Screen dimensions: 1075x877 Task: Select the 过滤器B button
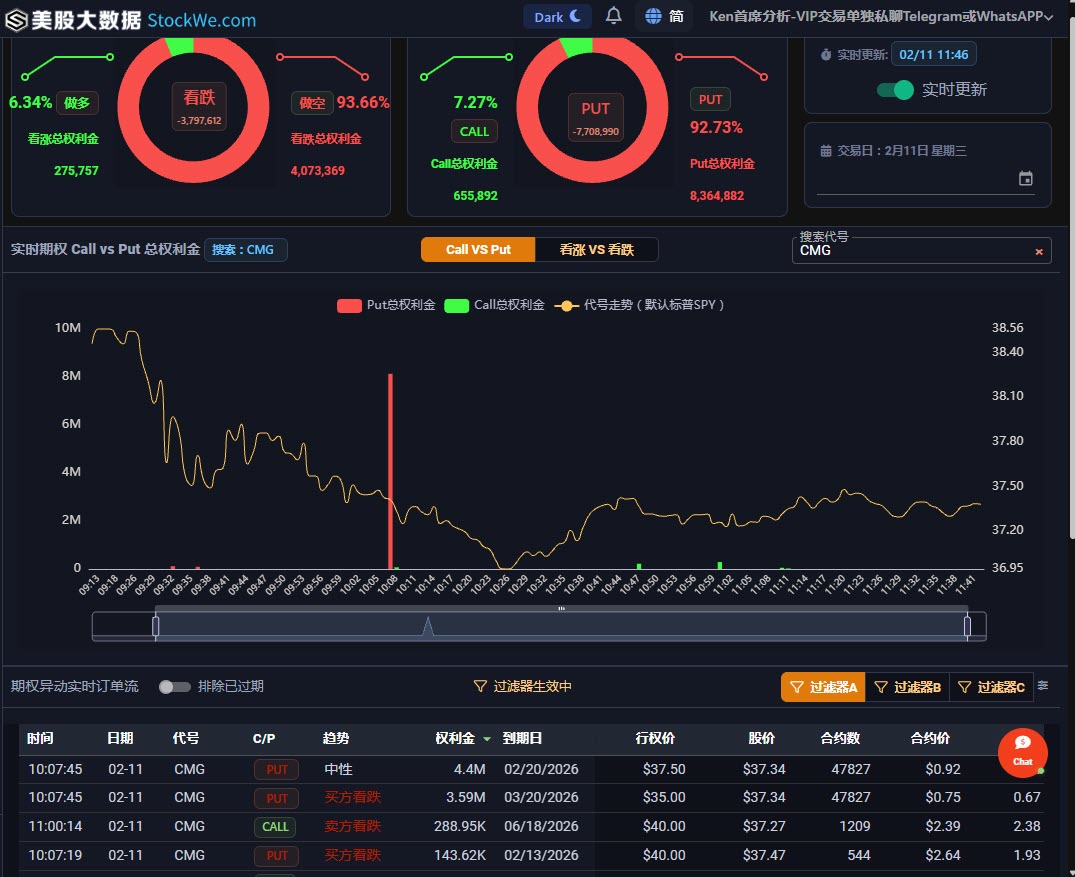[x=907, y=687]
